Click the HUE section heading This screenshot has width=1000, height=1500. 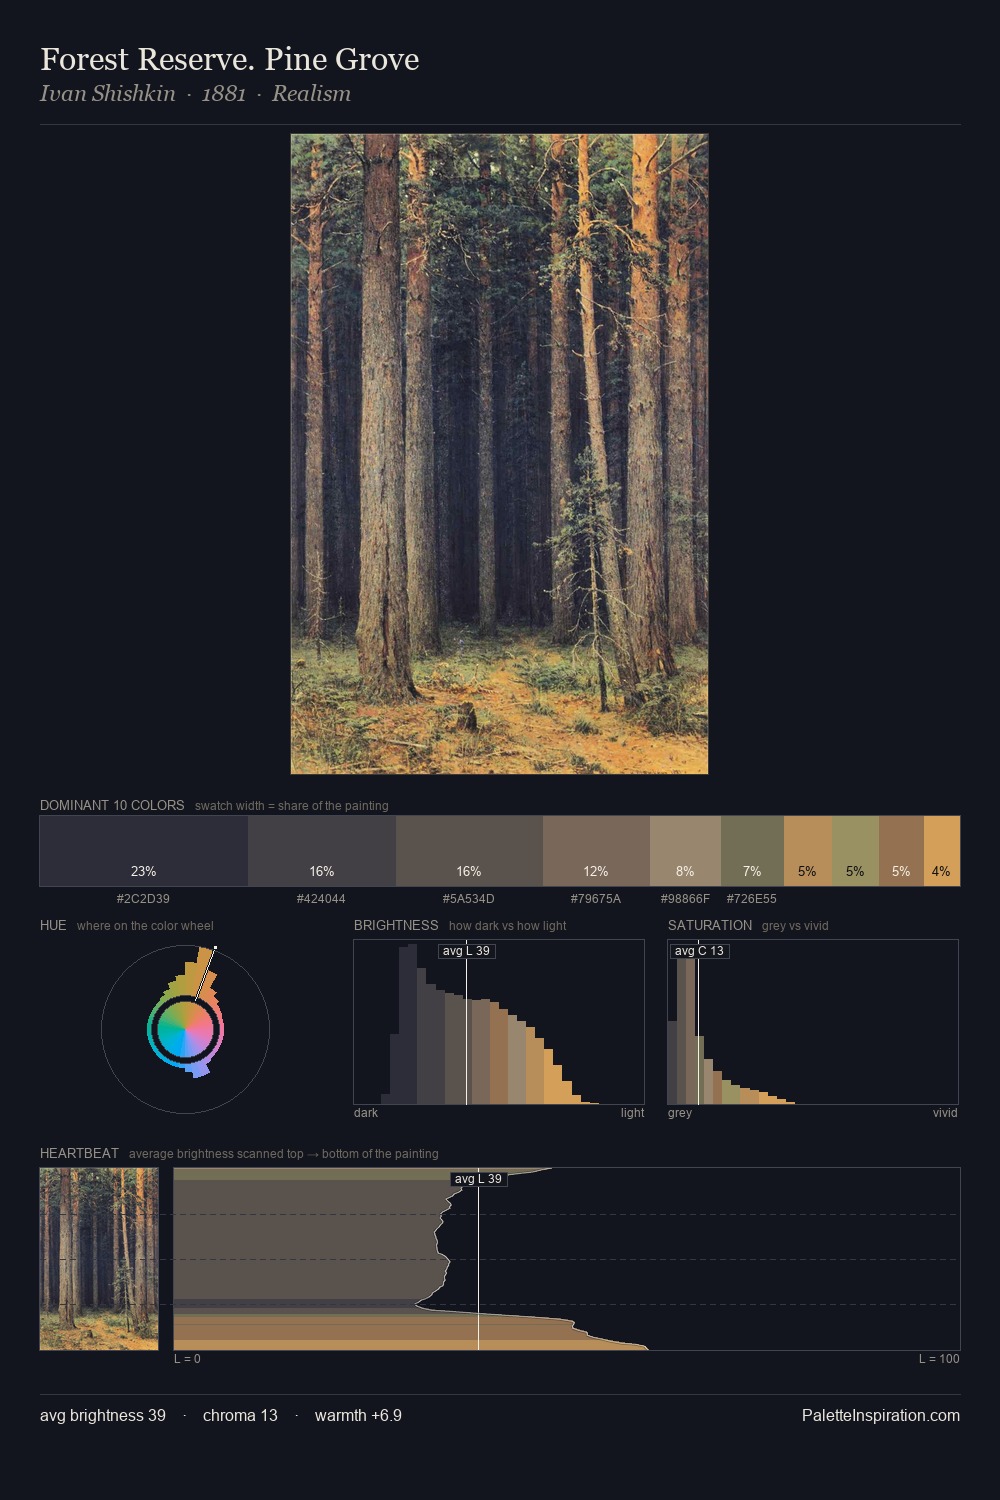coord(53,925)
